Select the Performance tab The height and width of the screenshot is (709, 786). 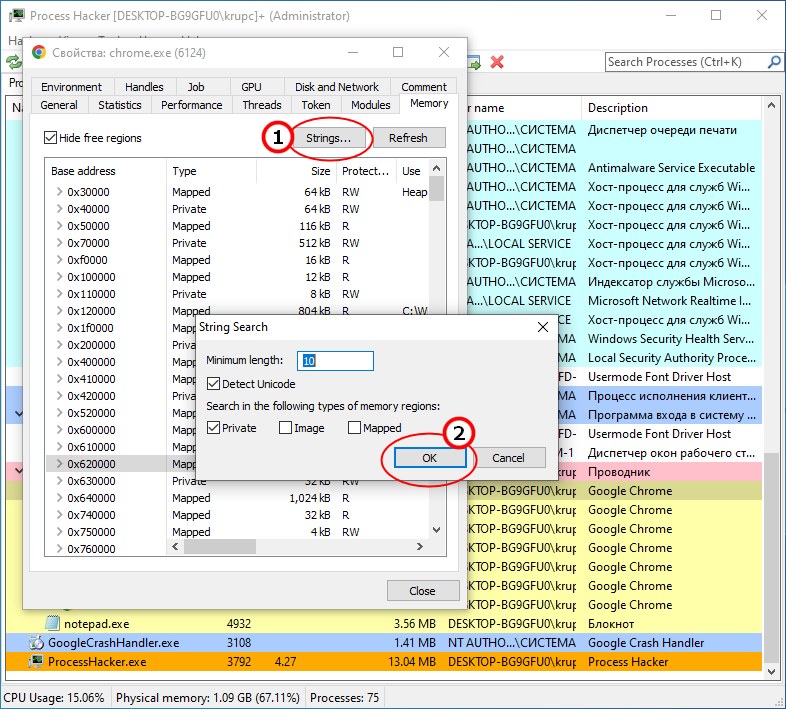tap(191, 105)
